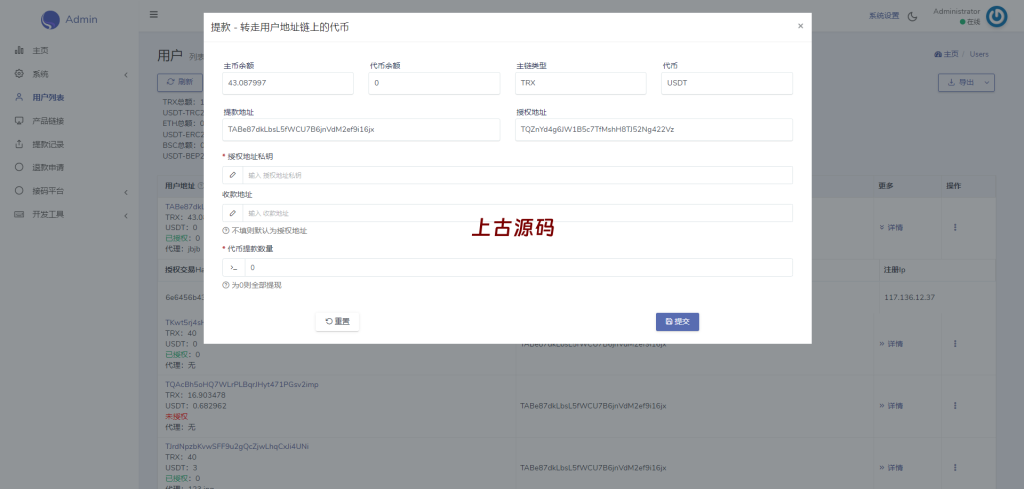The image size is (1024, 489).
Task: Open three-dot actions for first user row
Action: [x=955, y=227]
